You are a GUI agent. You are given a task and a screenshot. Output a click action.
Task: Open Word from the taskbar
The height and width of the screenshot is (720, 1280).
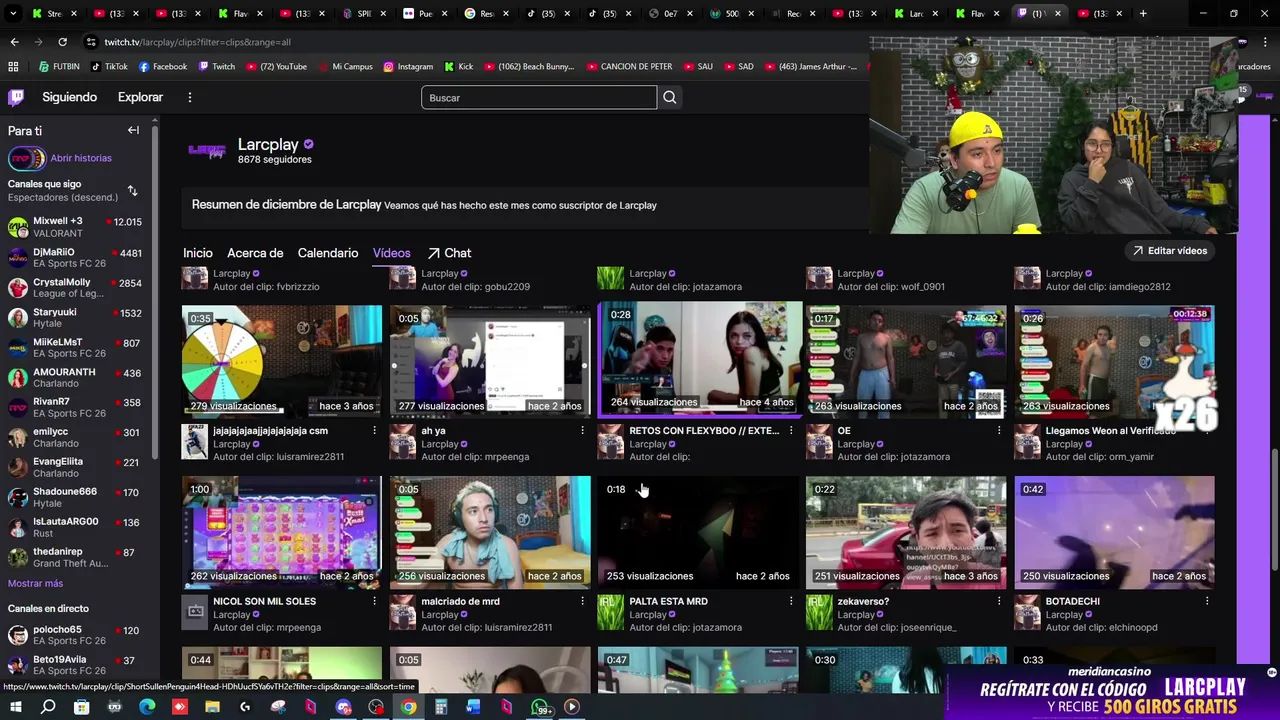(473, 707)
